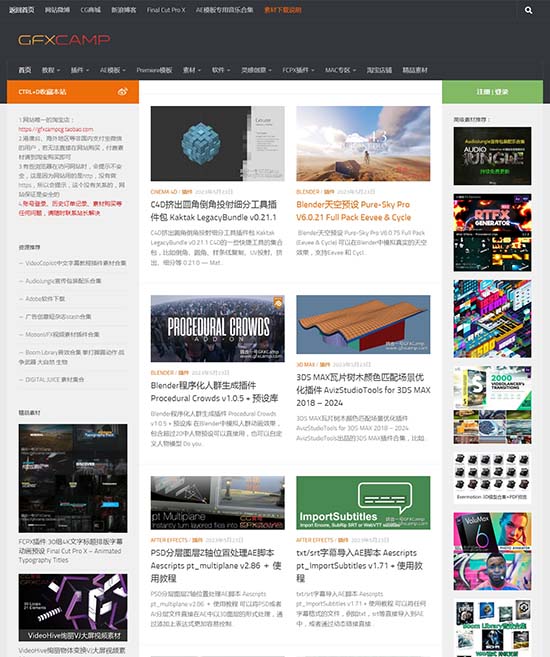Open the ImportSubtitles green thumbnail

click(363, 503)
